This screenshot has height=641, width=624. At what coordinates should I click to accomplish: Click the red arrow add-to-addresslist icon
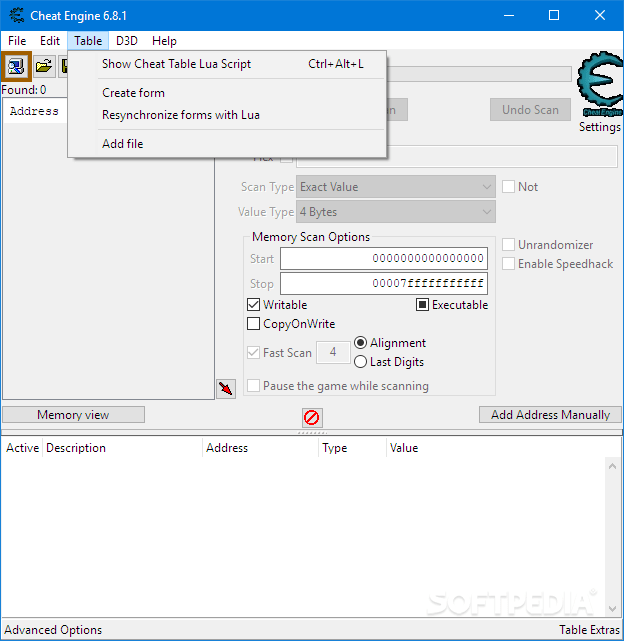coord(226,388)
